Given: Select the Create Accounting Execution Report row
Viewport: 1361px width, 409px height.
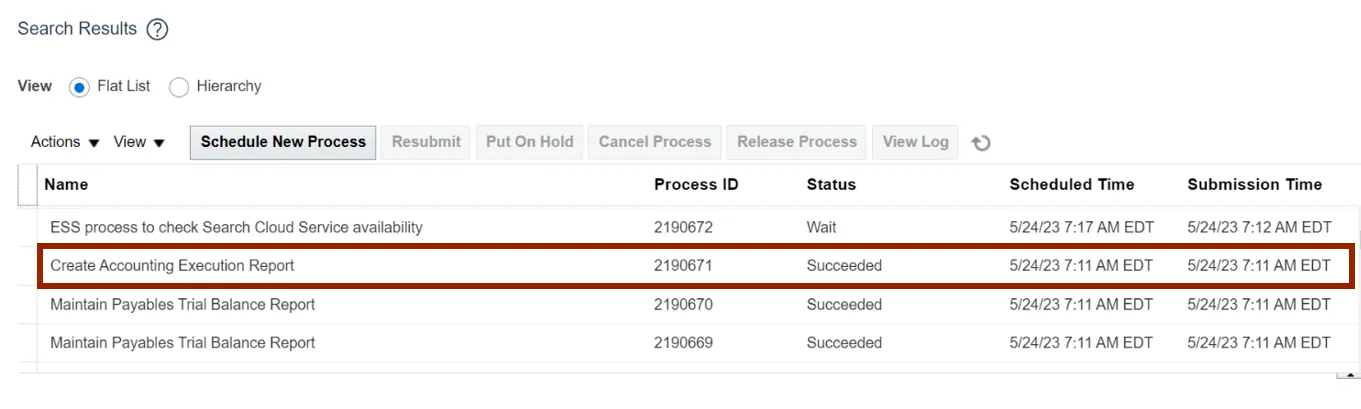Looking at the screenshot, I should coord(172,266).
